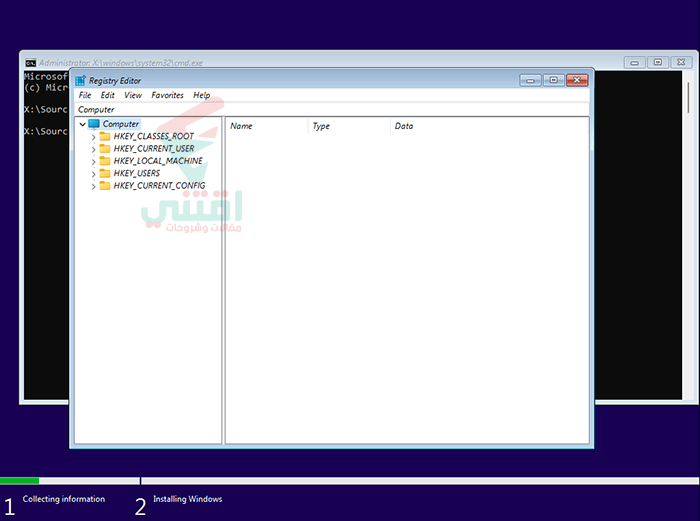Click the Computer monitor icon in tree
Viewport: 700px width, 521px height.
(94, 124)
